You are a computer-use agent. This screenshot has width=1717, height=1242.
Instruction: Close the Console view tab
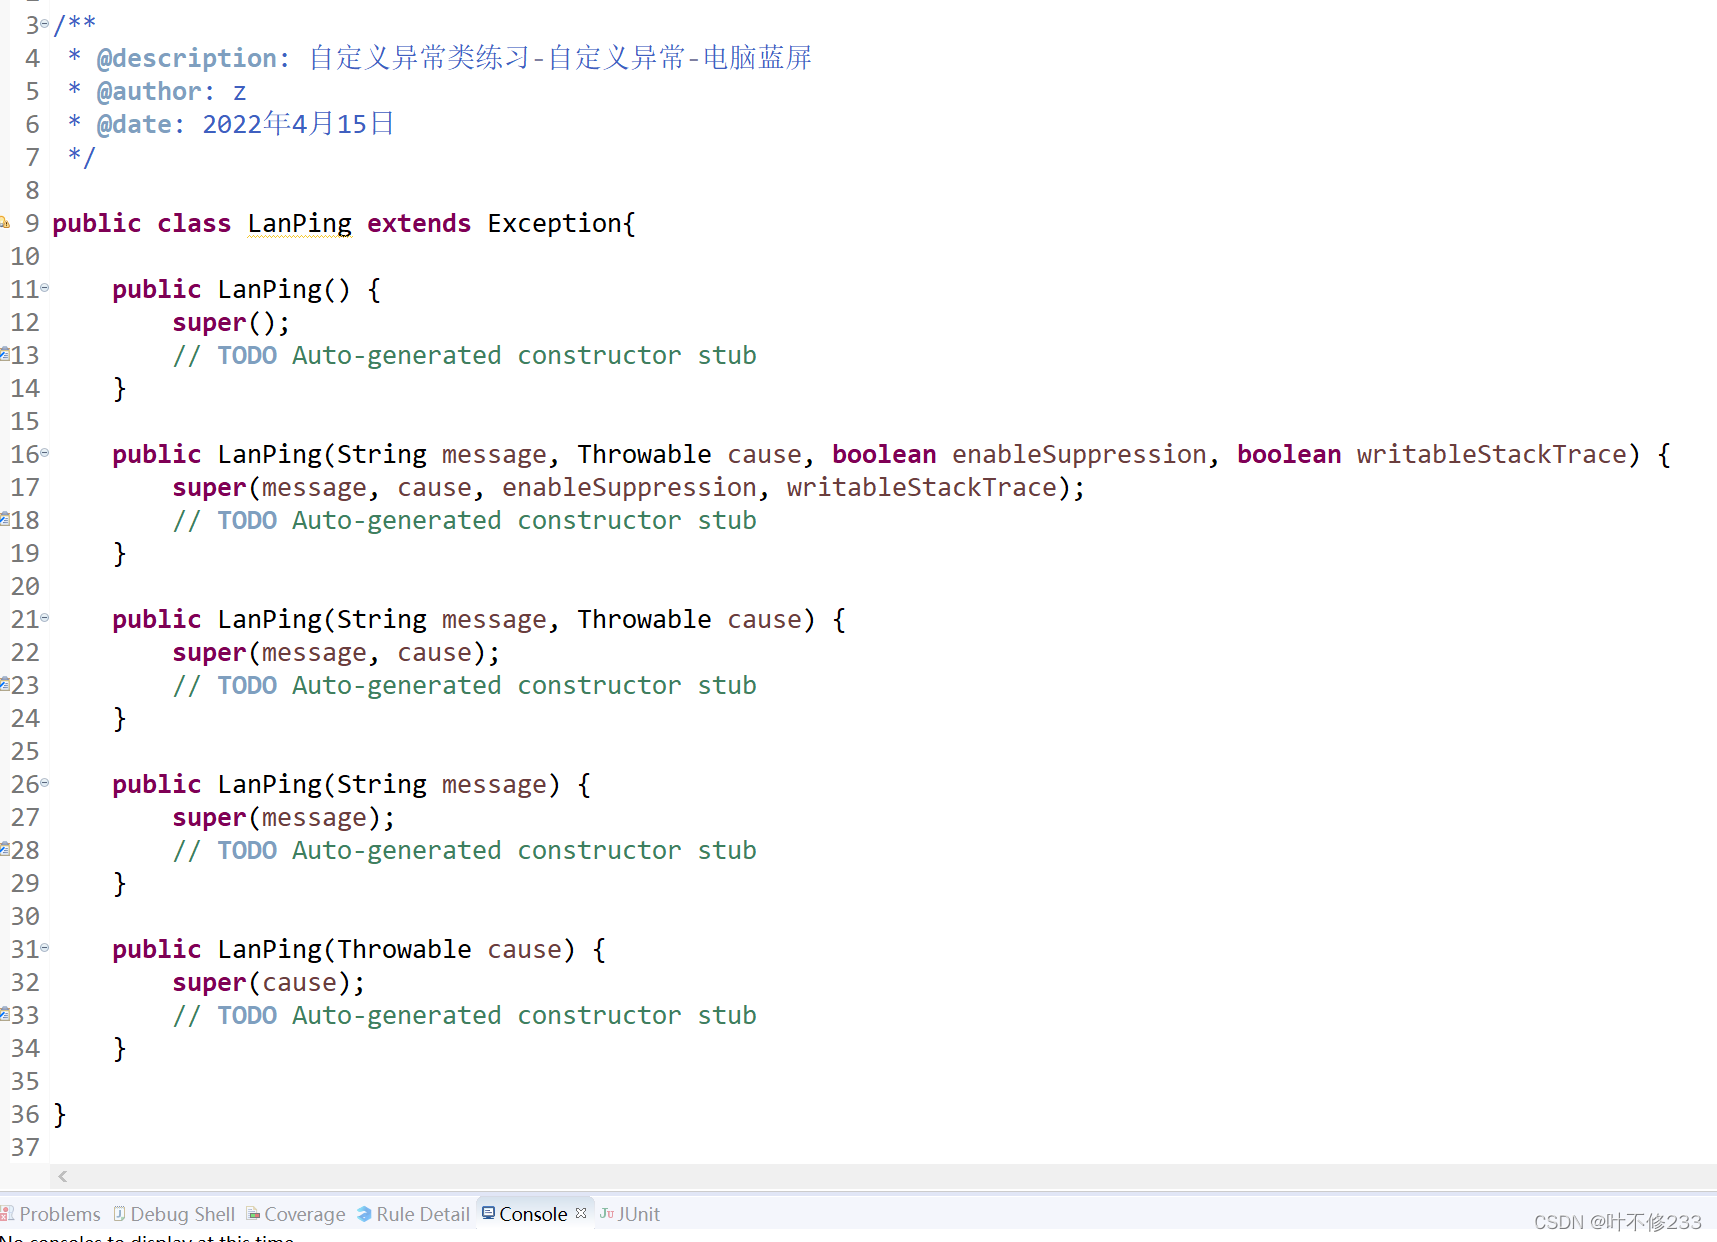(581, 1213)
